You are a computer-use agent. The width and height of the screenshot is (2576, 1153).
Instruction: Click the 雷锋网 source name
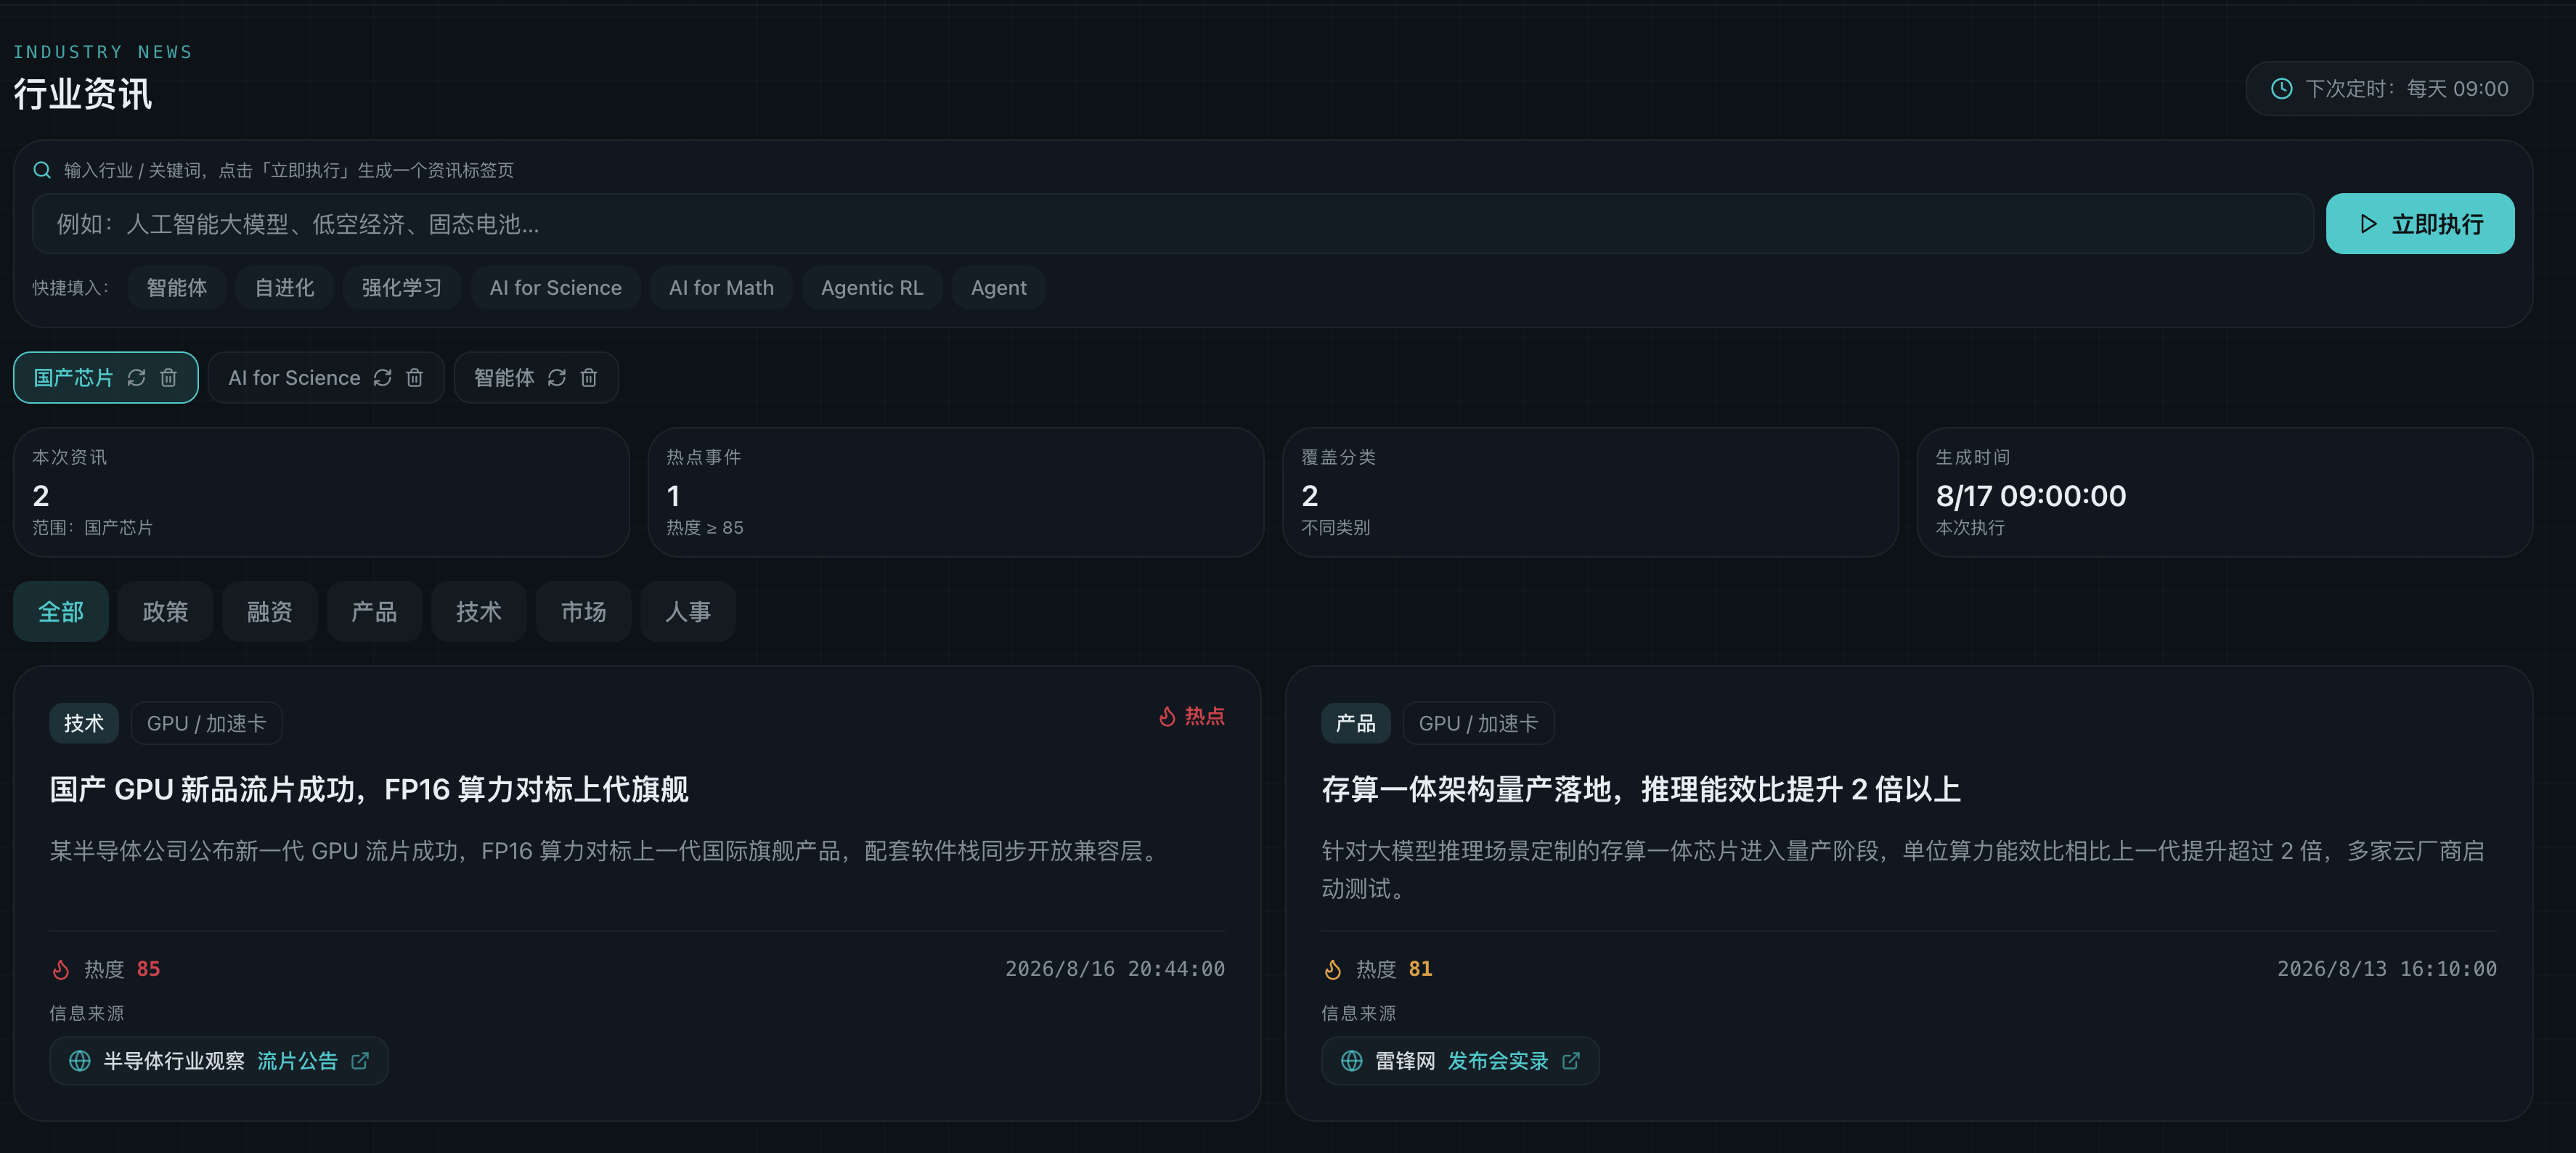(x=1405, y=1061)
